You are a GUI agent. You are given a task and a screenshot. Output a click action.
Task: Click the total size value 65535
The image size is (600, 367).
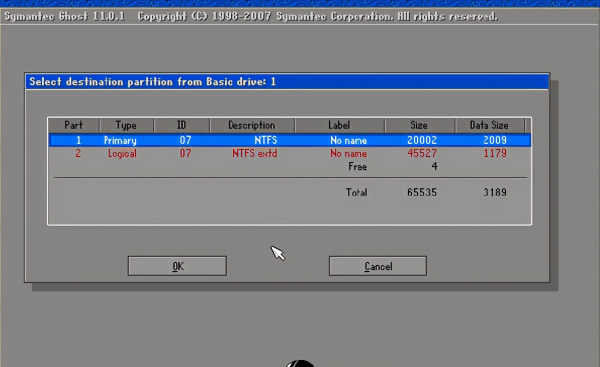pos(422,192)
